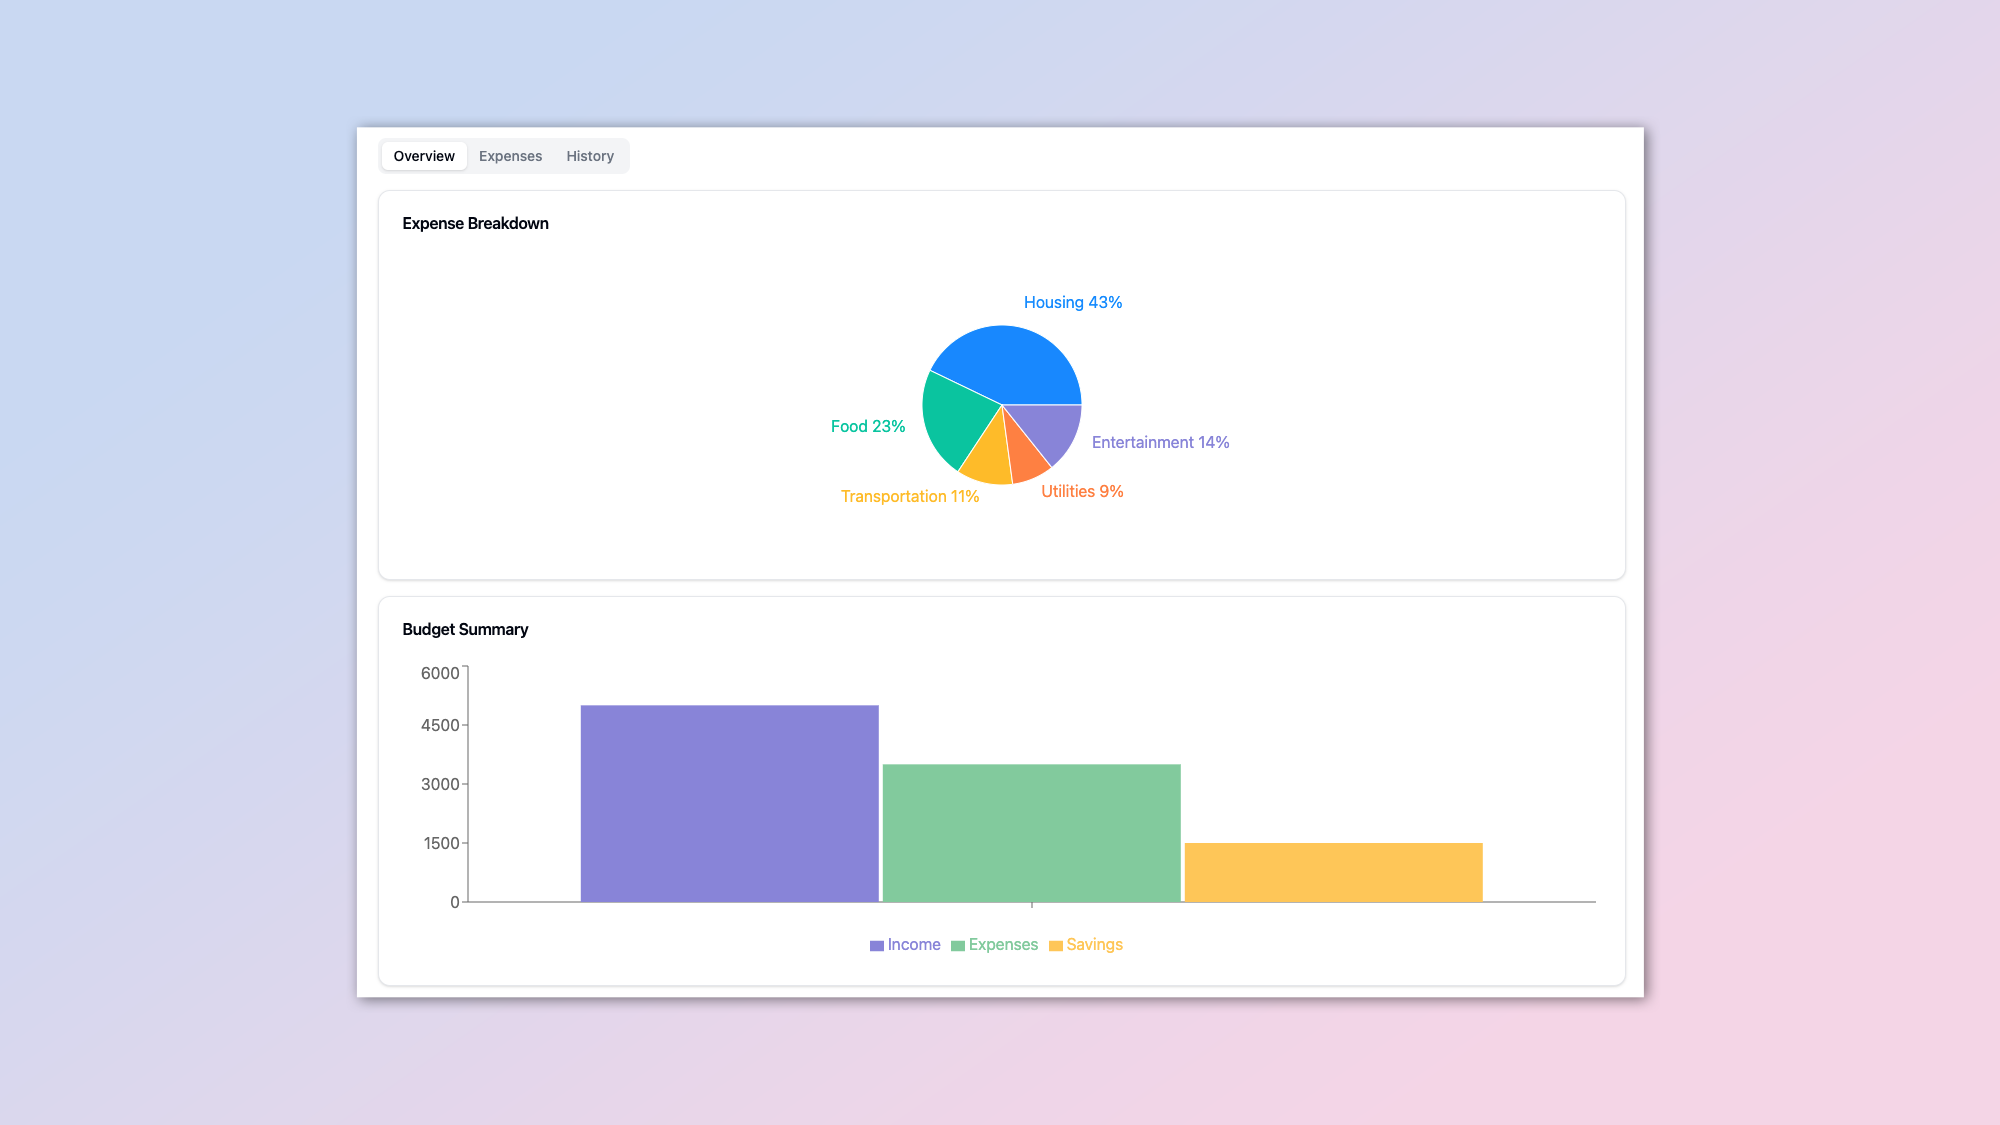Click the green Expenses bar
Viewport: 2000px width, 1125px height.
[1031, 832]
